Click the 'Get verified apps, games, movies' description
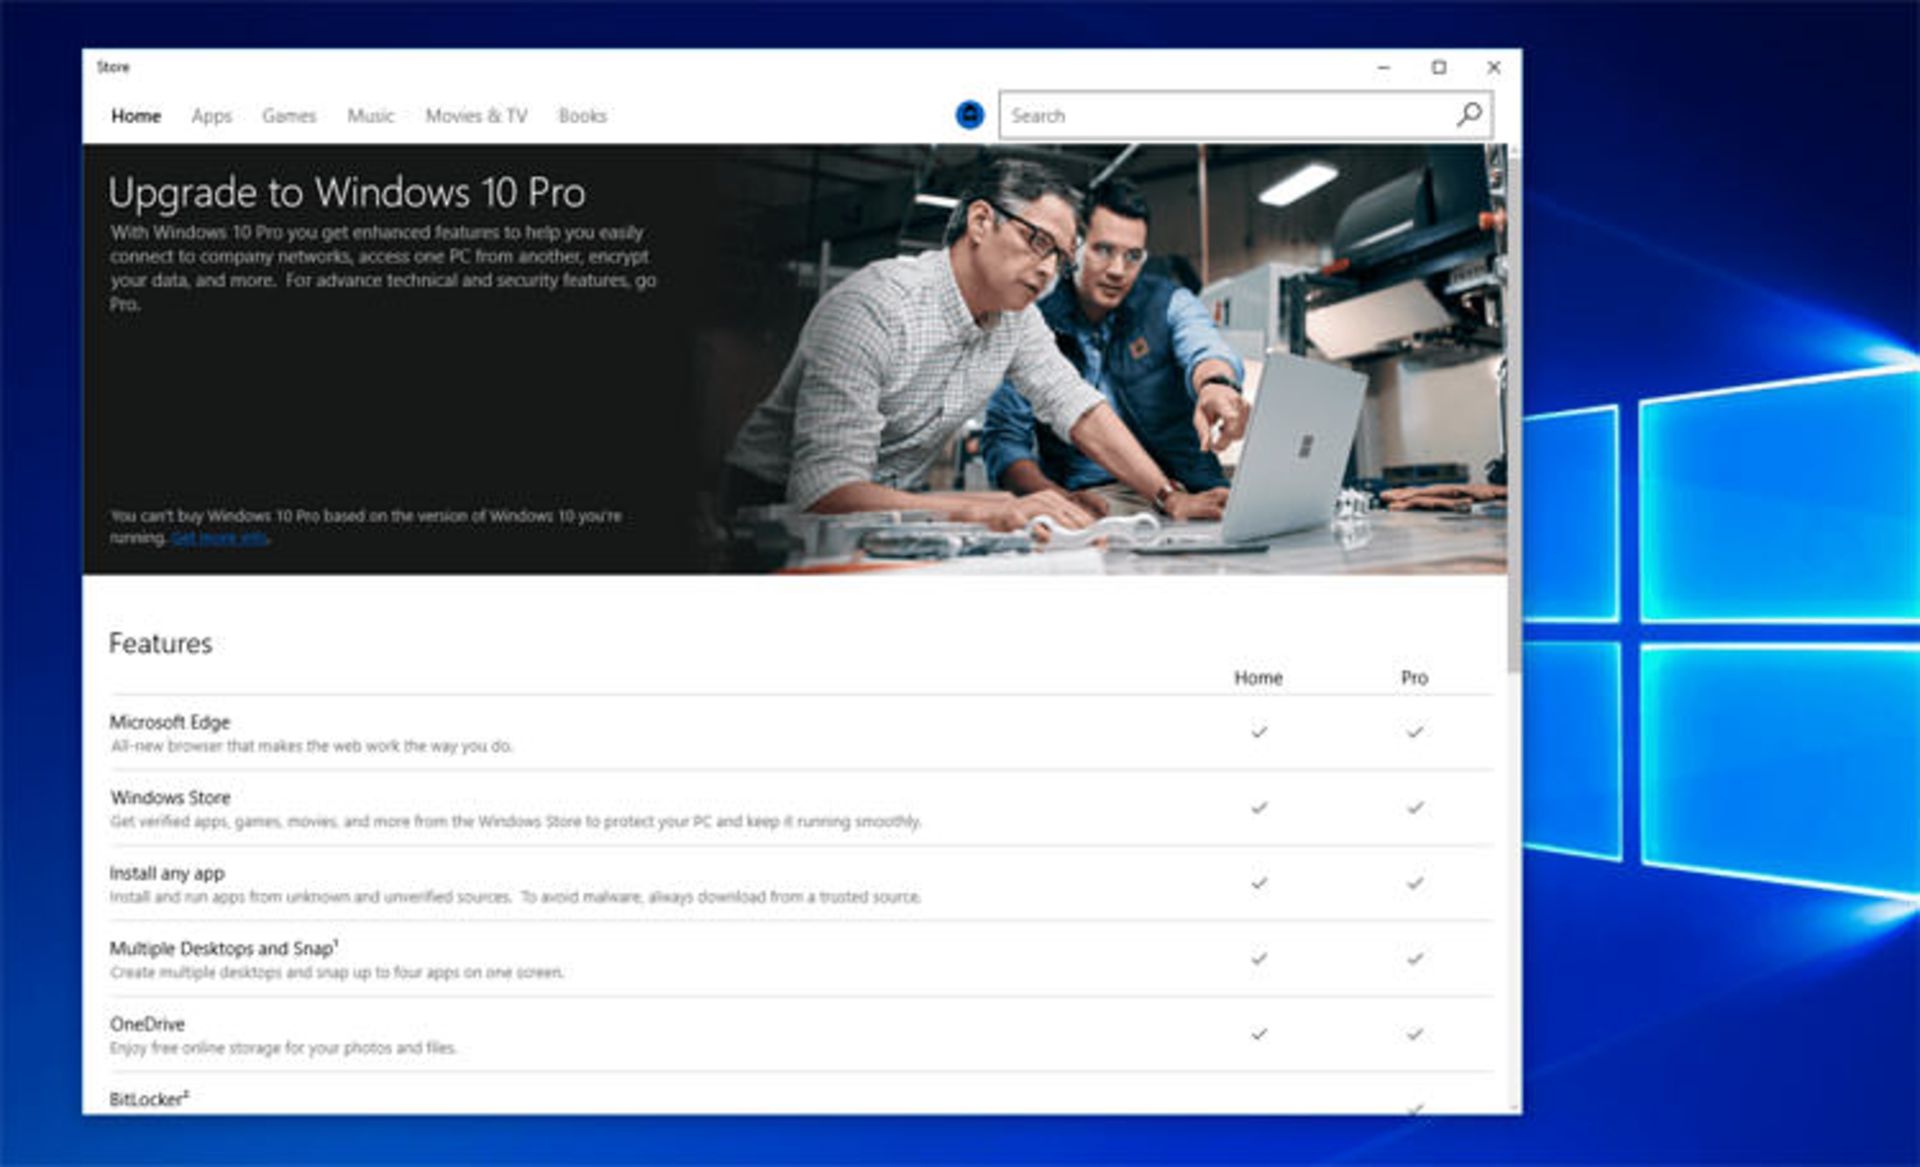 click(515, 821)
